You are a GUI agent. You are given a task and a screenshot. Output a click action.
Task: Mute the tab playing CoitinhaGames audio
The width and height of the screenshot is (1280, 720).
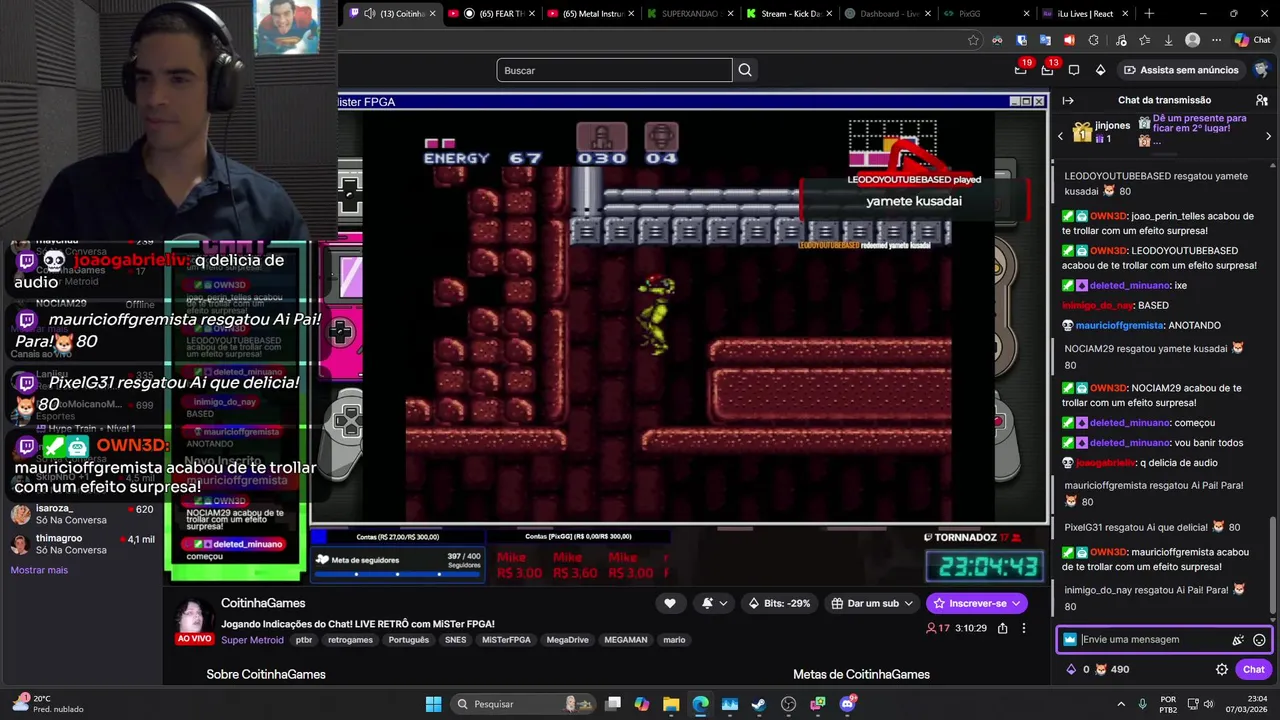370,13
